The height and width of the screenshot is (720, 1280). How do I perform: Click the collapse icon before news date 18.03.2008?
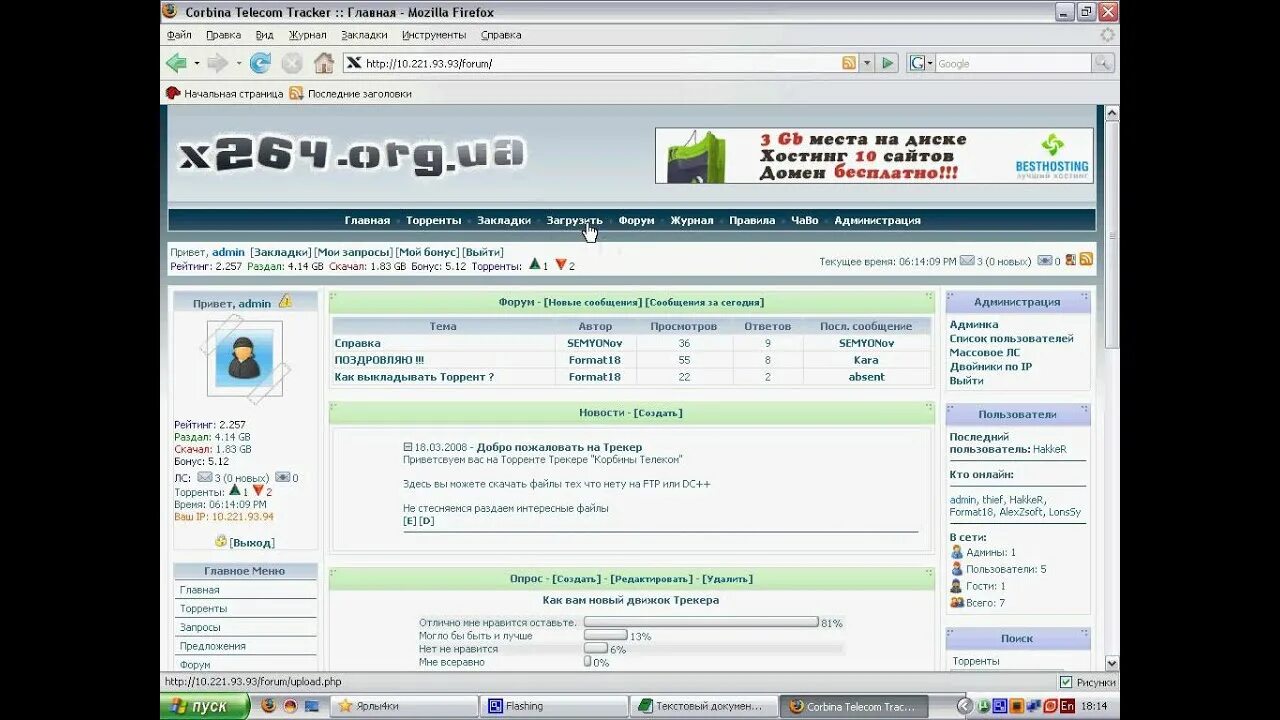(x=408, y=447)
